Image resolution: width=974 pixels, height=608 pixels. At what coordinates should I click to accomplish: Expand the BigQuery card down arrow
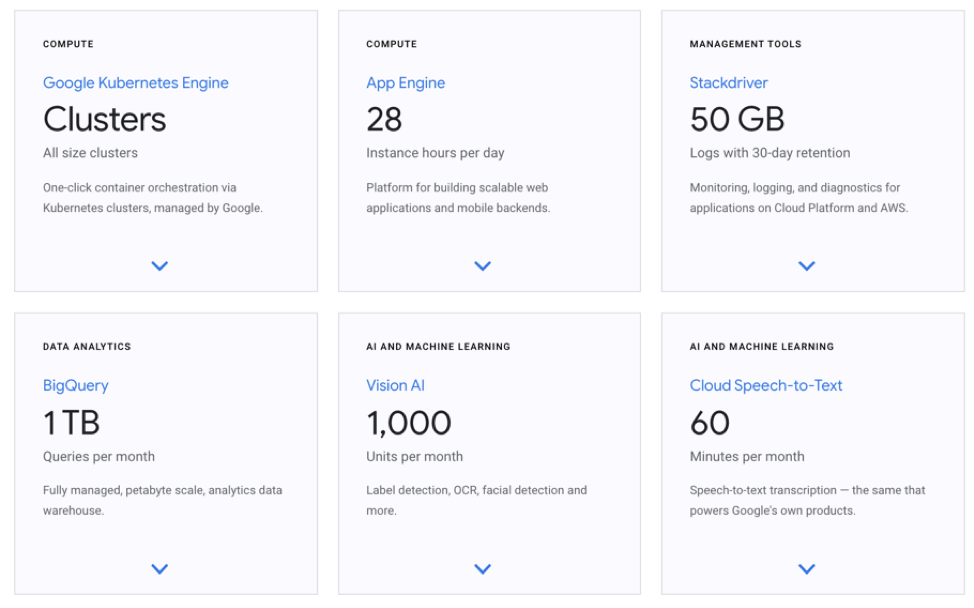tap(159, 569)
